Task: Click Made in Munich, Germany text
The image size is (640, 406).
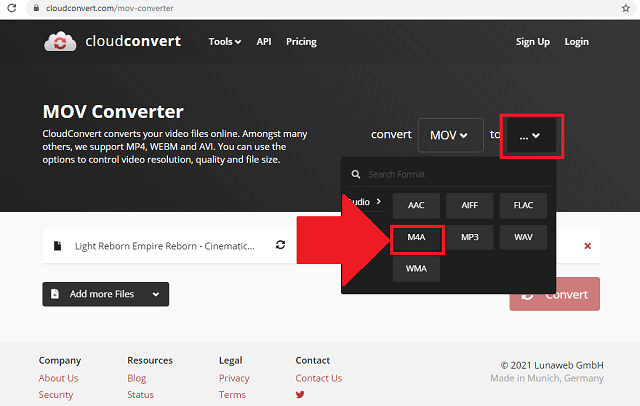Action: tap(547, 378)
